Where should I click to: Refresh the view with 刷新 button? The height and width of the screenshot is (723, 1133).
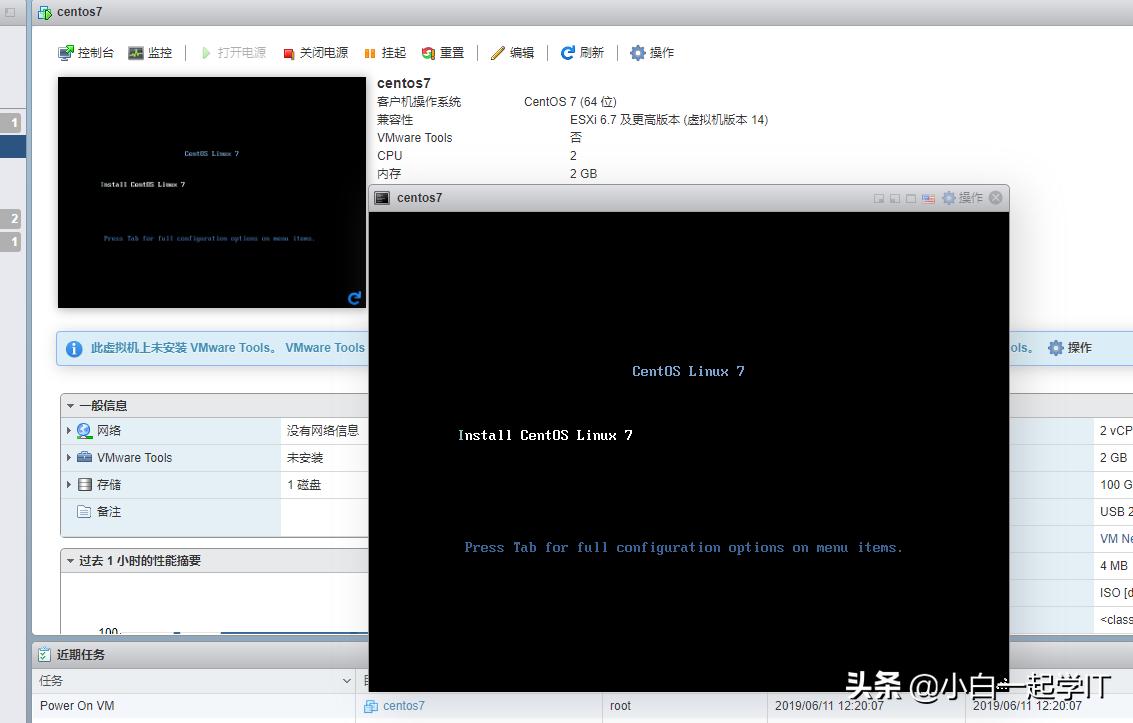click(x=582, y=53)
